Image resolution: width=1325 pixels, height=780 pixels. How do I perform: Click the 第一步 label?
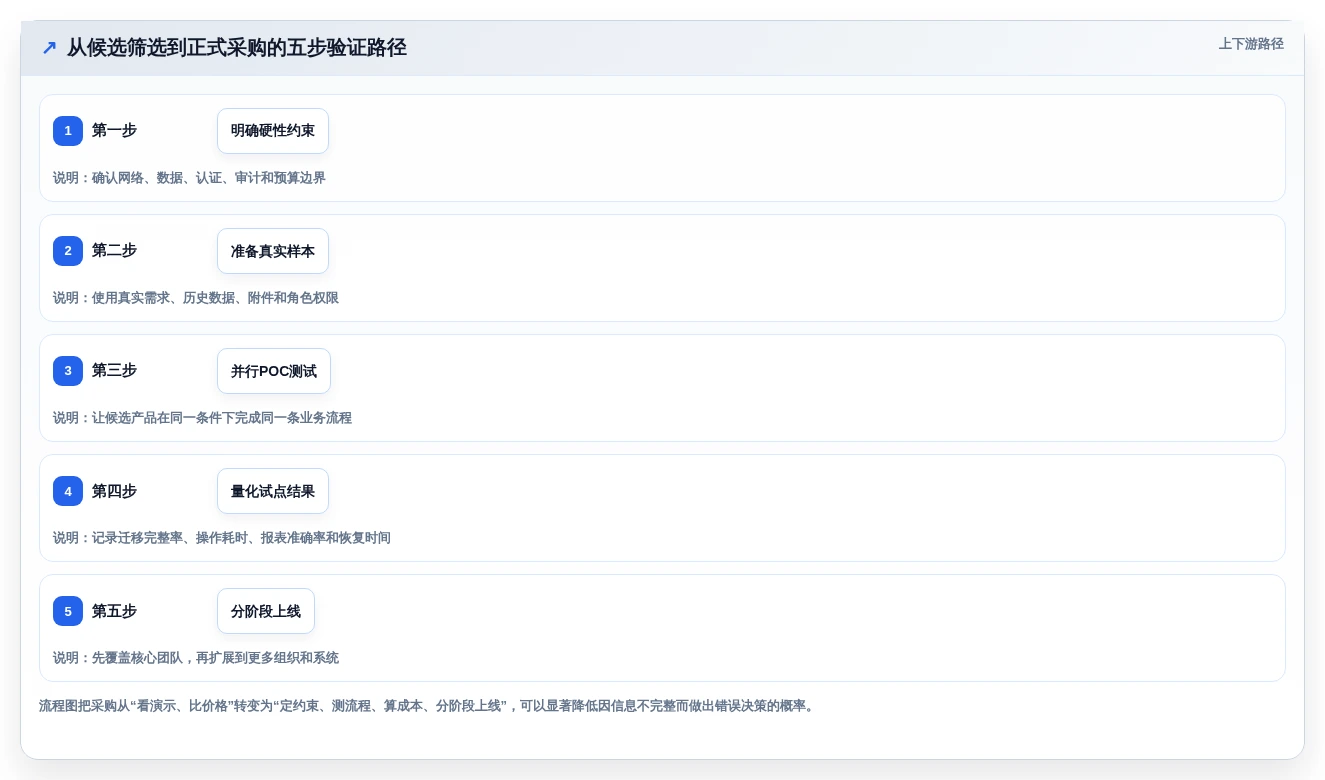114,130
